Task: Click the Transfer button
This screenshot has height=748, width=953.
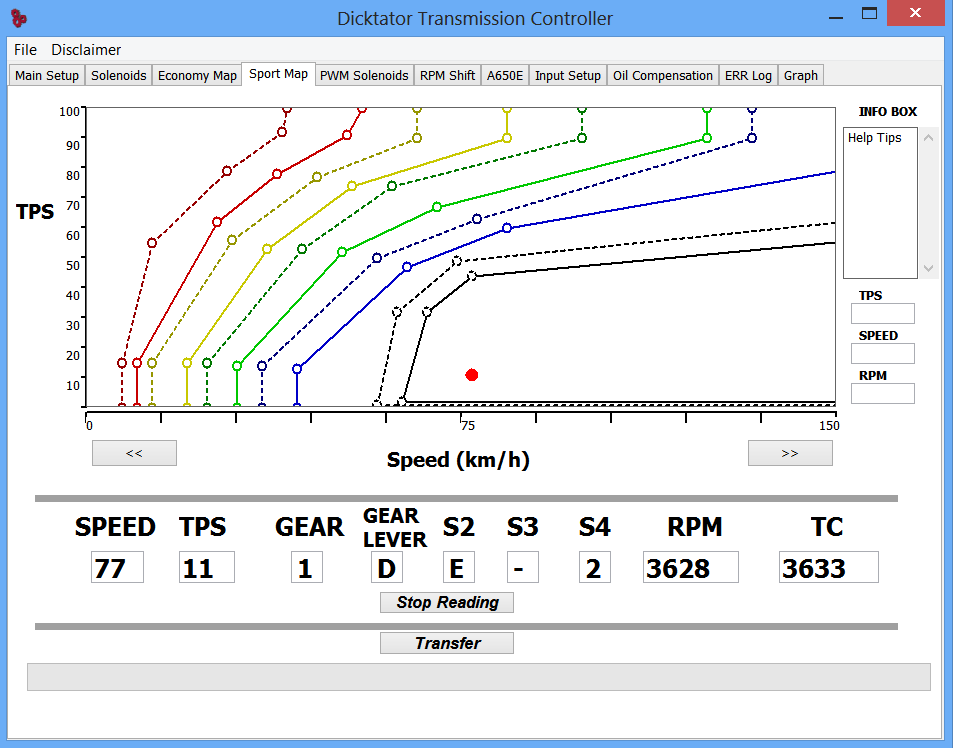Action: (x=447, y=643)
